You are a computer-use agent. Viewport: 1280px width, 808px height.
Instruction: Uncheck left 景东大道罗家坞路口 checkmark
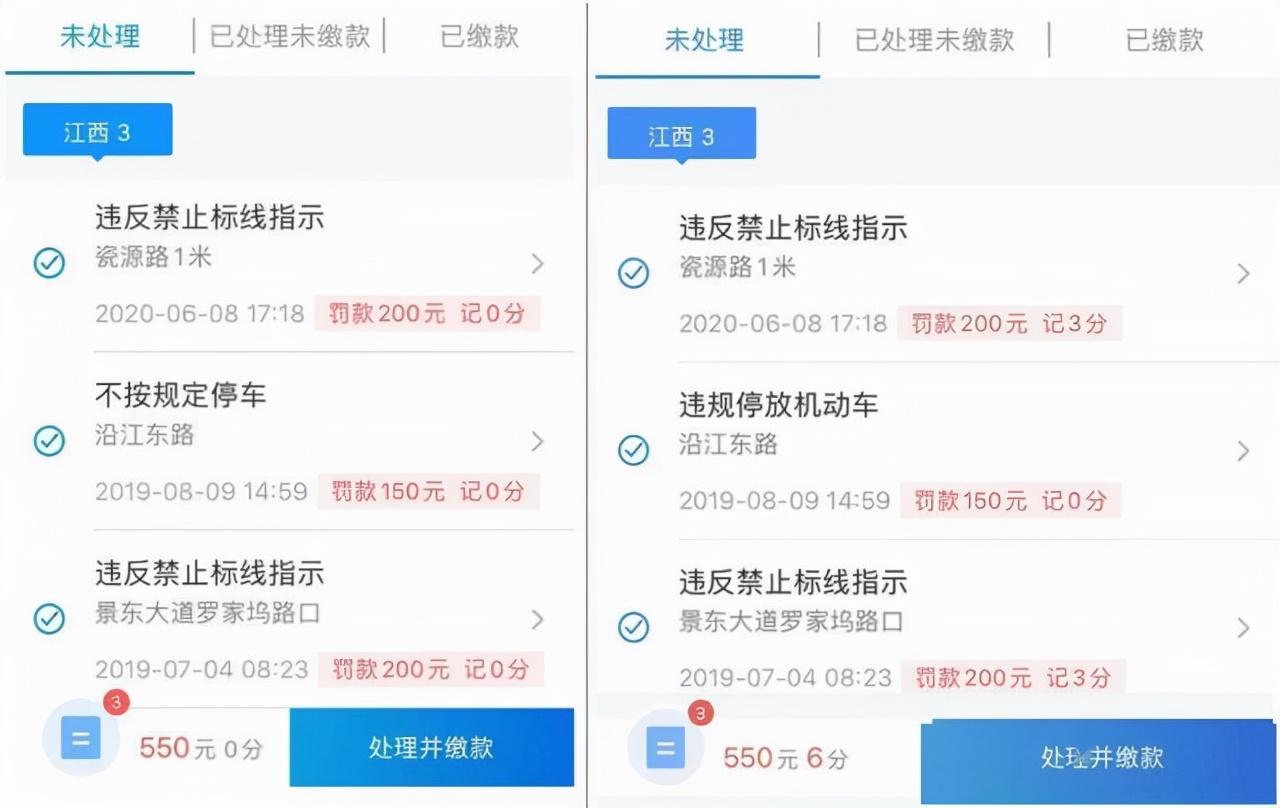coord(49,619)
